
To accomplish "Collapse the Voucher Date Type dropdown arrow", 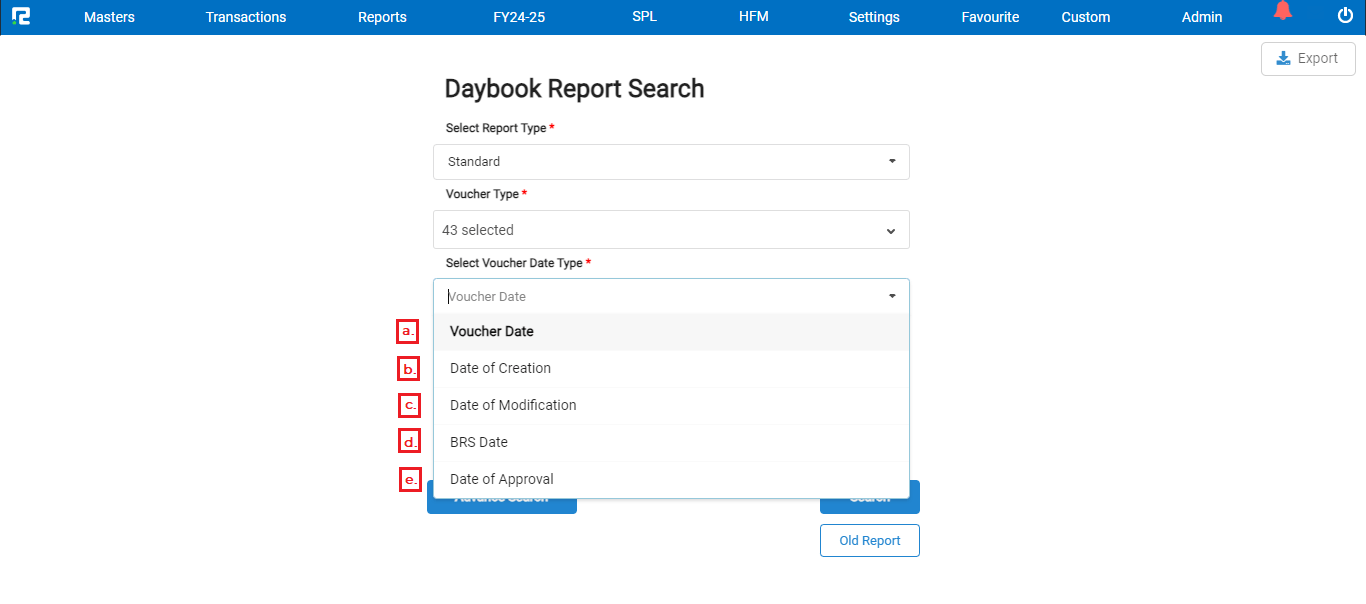I will click(x=891, y=297).
